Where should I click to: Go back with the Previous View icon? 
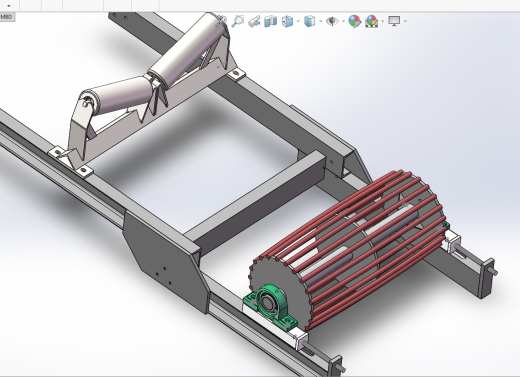pyautogui.click(x=254, y=21)
